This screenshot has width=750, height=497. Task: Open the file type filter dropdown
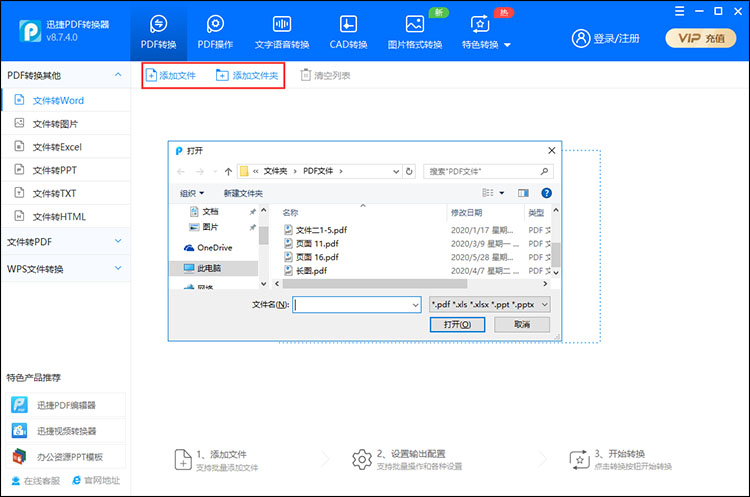point(489,304)
